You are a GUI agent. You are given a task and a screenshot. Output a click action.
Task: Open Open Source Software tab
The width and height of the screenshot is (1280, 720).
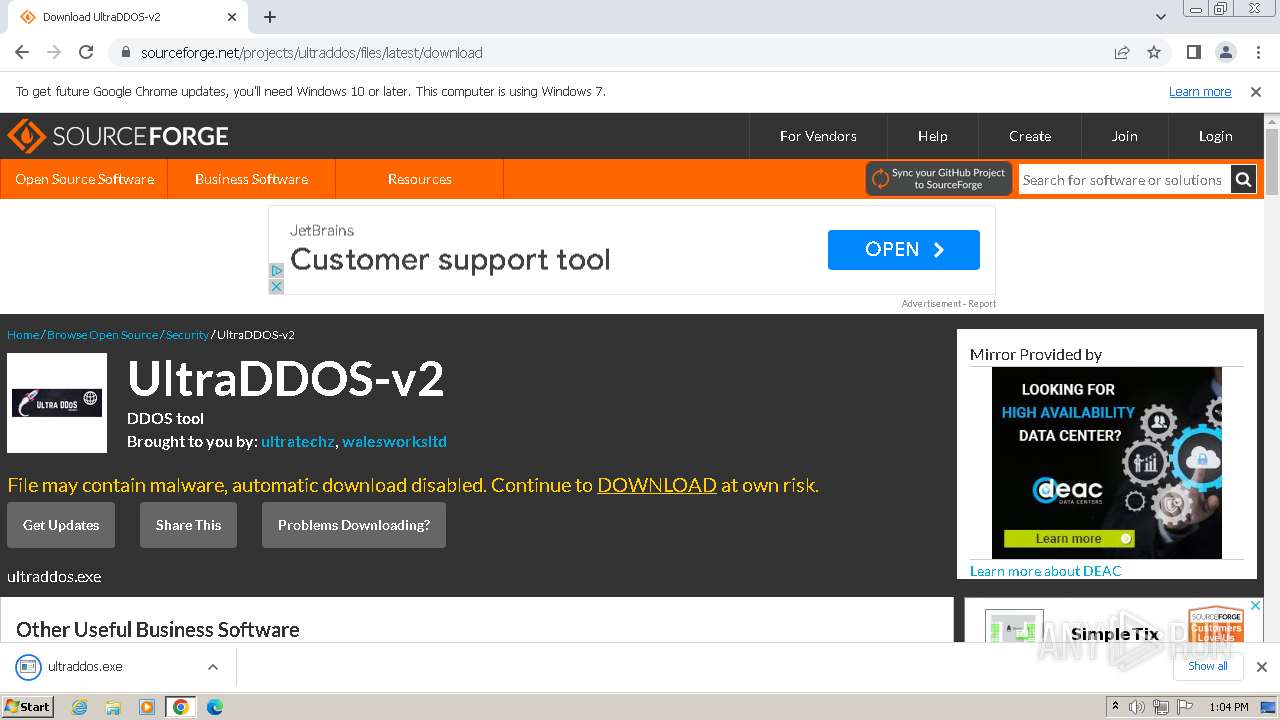coord(84,179)
